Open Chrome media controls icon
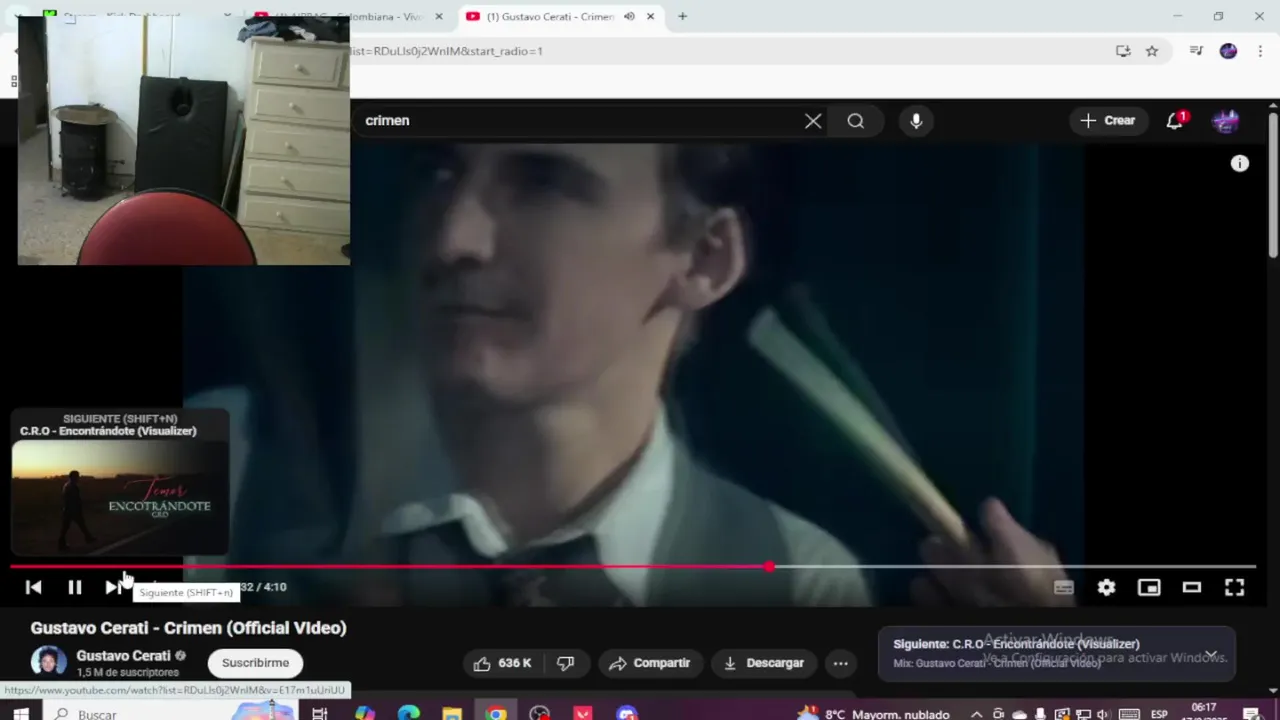The width and height of the screenshot is (1280, 720). tap(1196, 51)
